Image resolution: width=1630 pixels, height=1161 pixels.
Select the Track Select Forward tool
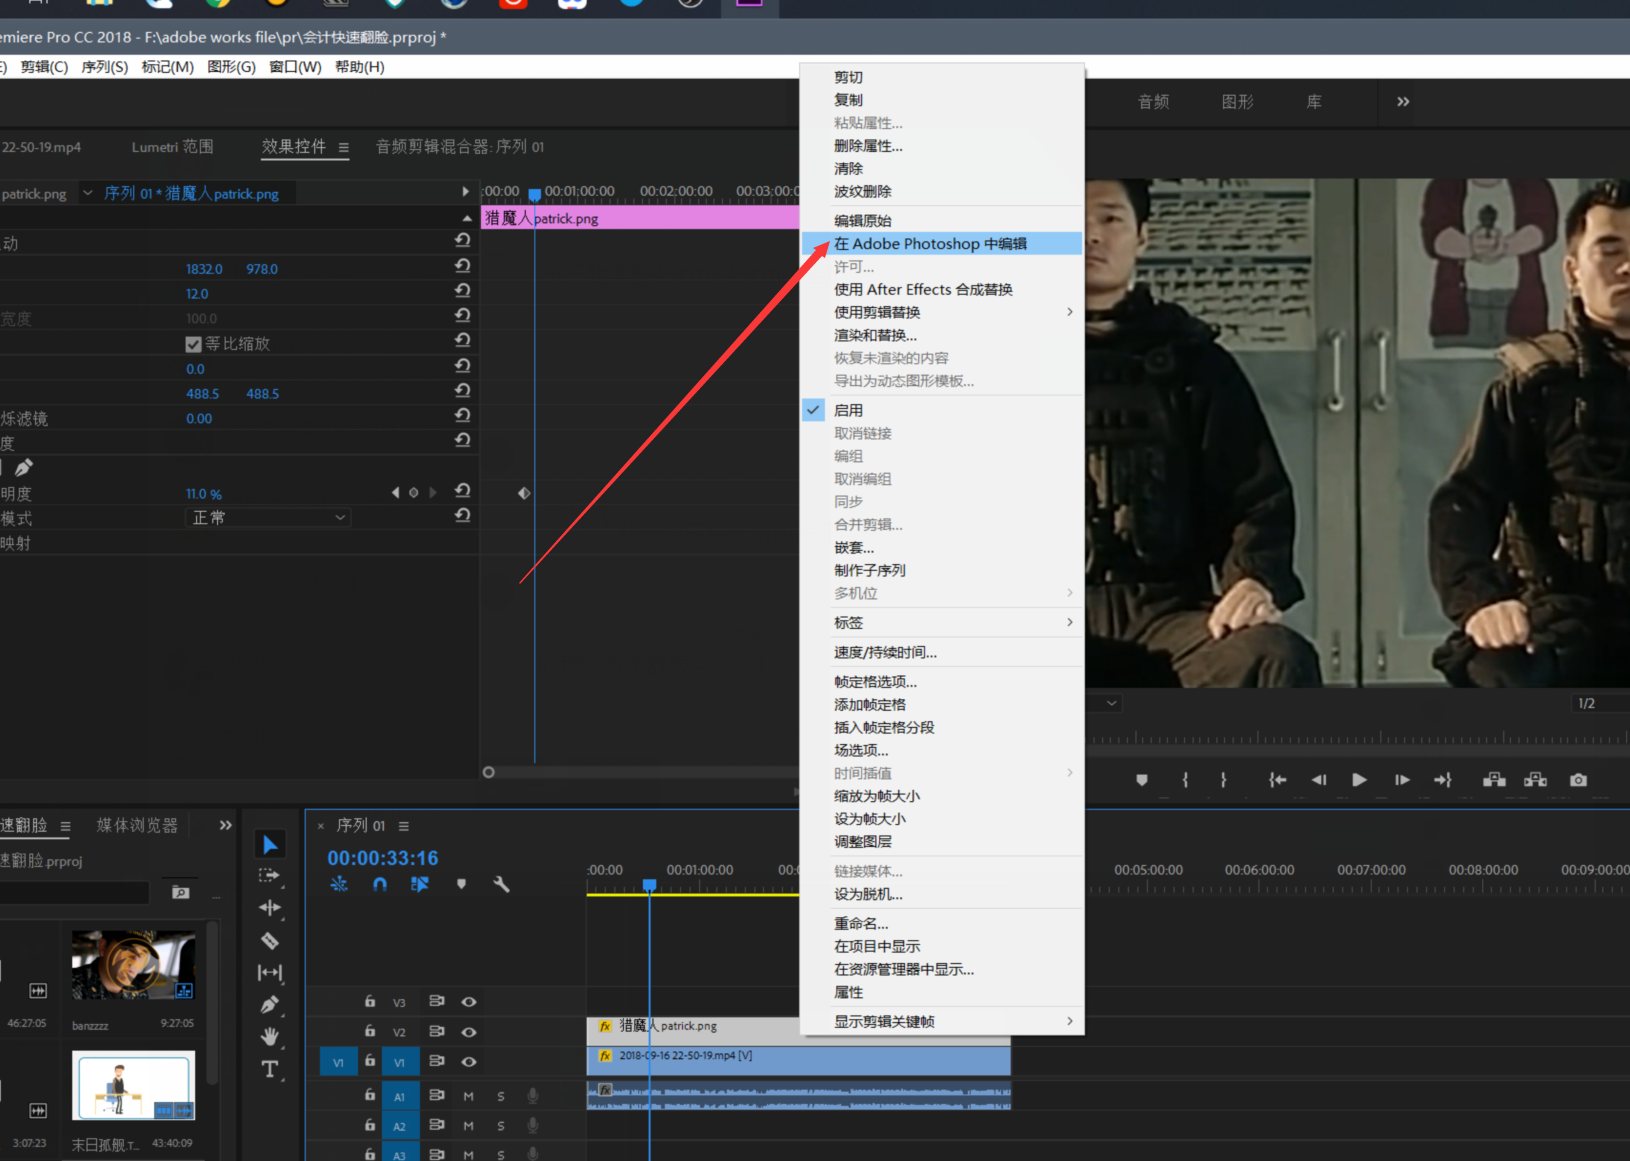click(270, 876)
